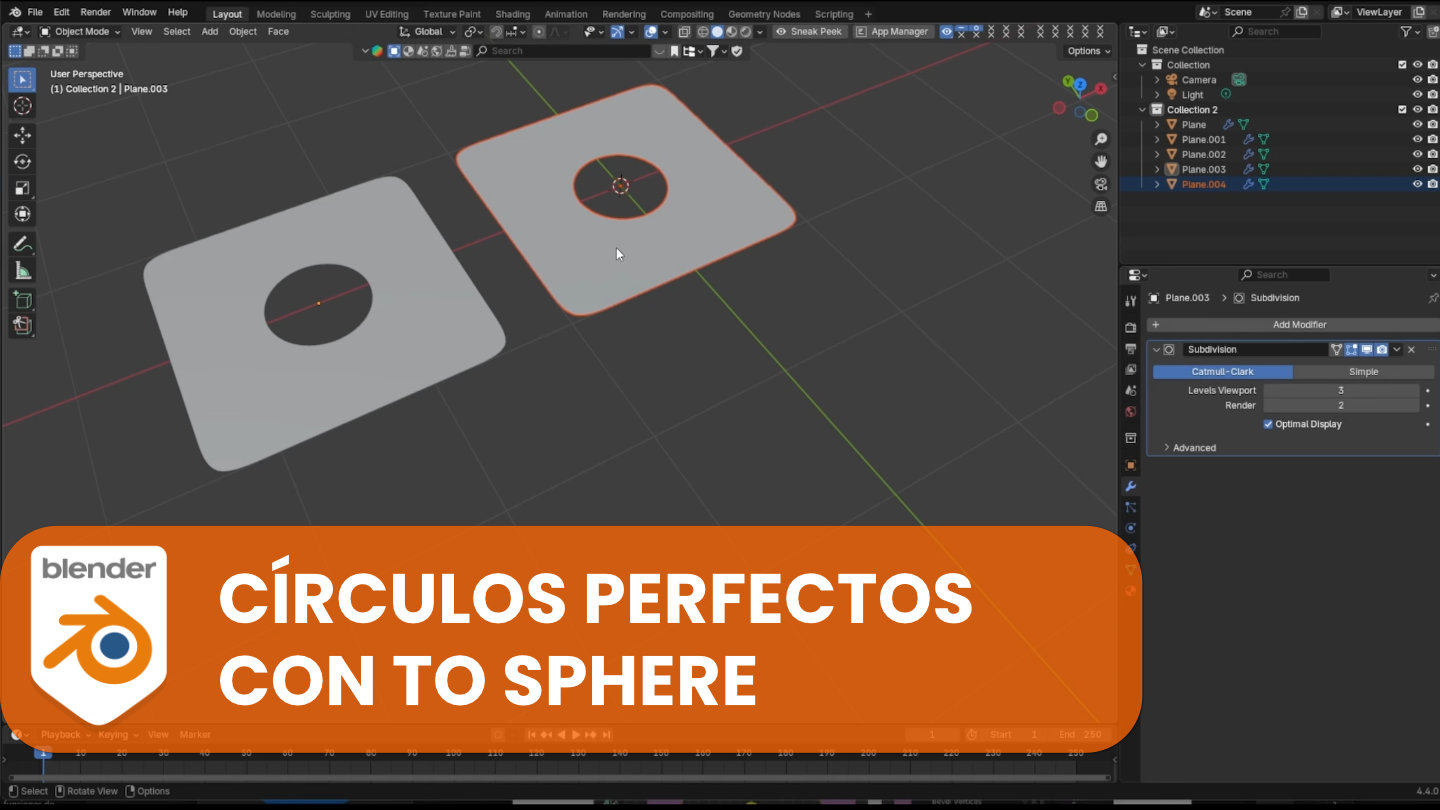Open the outliner filter dropdown
The width and height of the screenshot is (1440, 810).
[1410, 32]
